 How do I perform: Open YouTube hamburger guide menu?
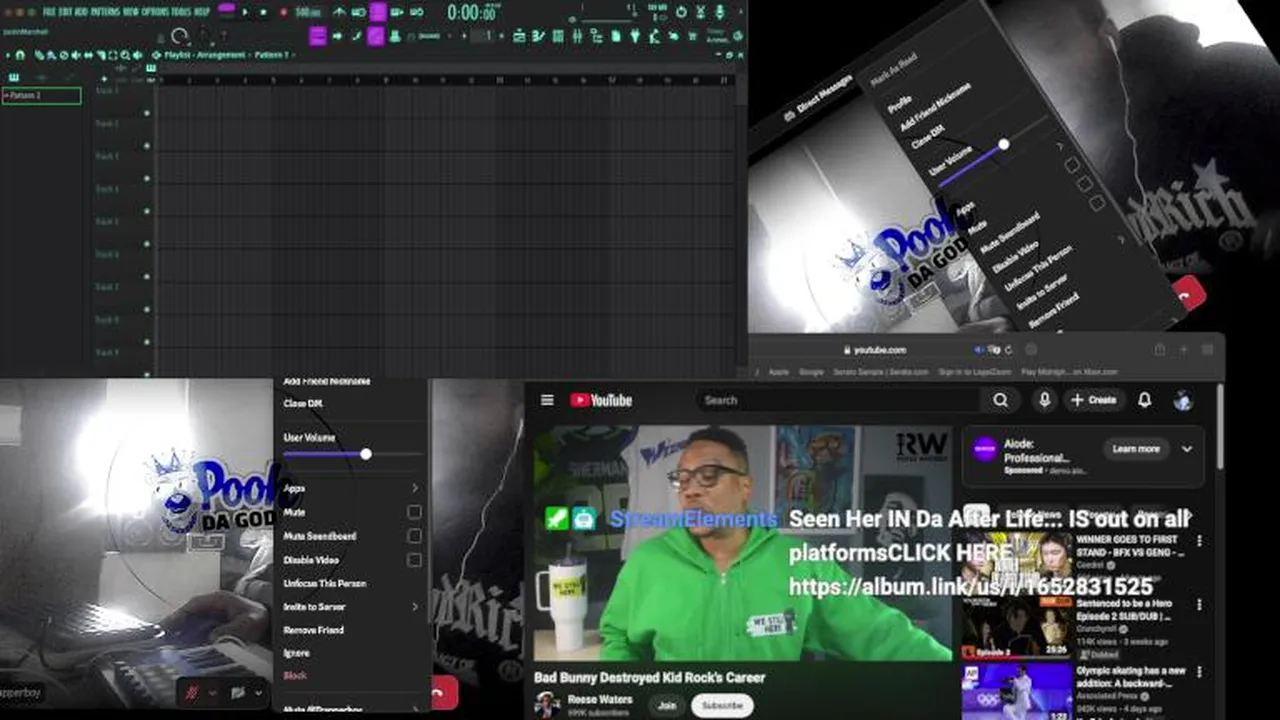tap(547, 400)
